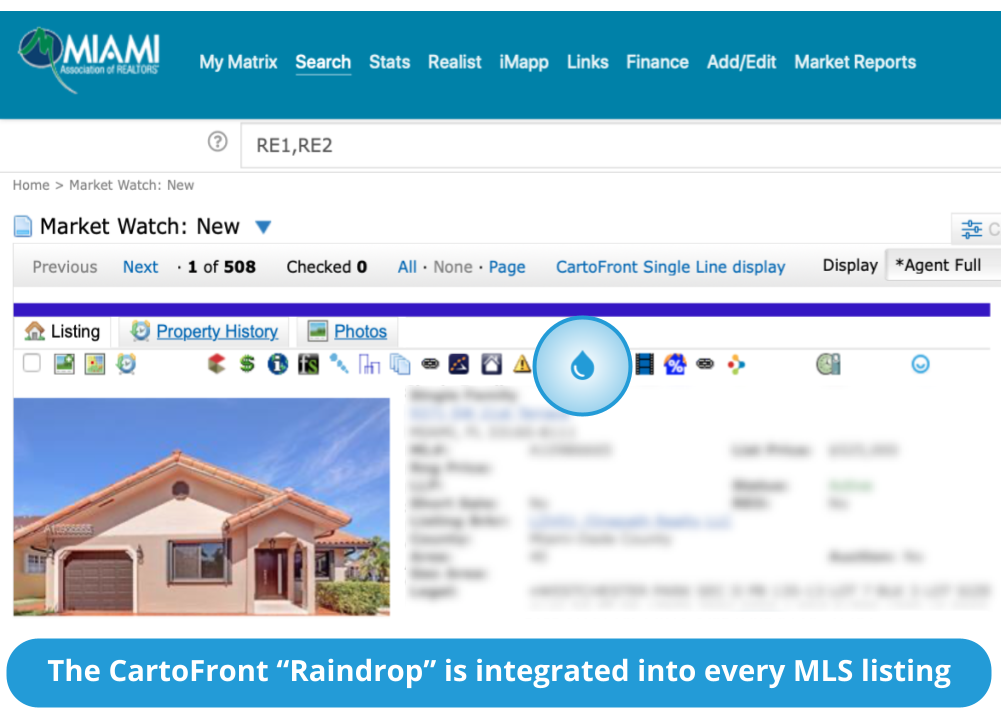Image resolution: width=1001 pixels, height=719 pixels.
Task: Select the Page checked link
Action: point(507,267)
